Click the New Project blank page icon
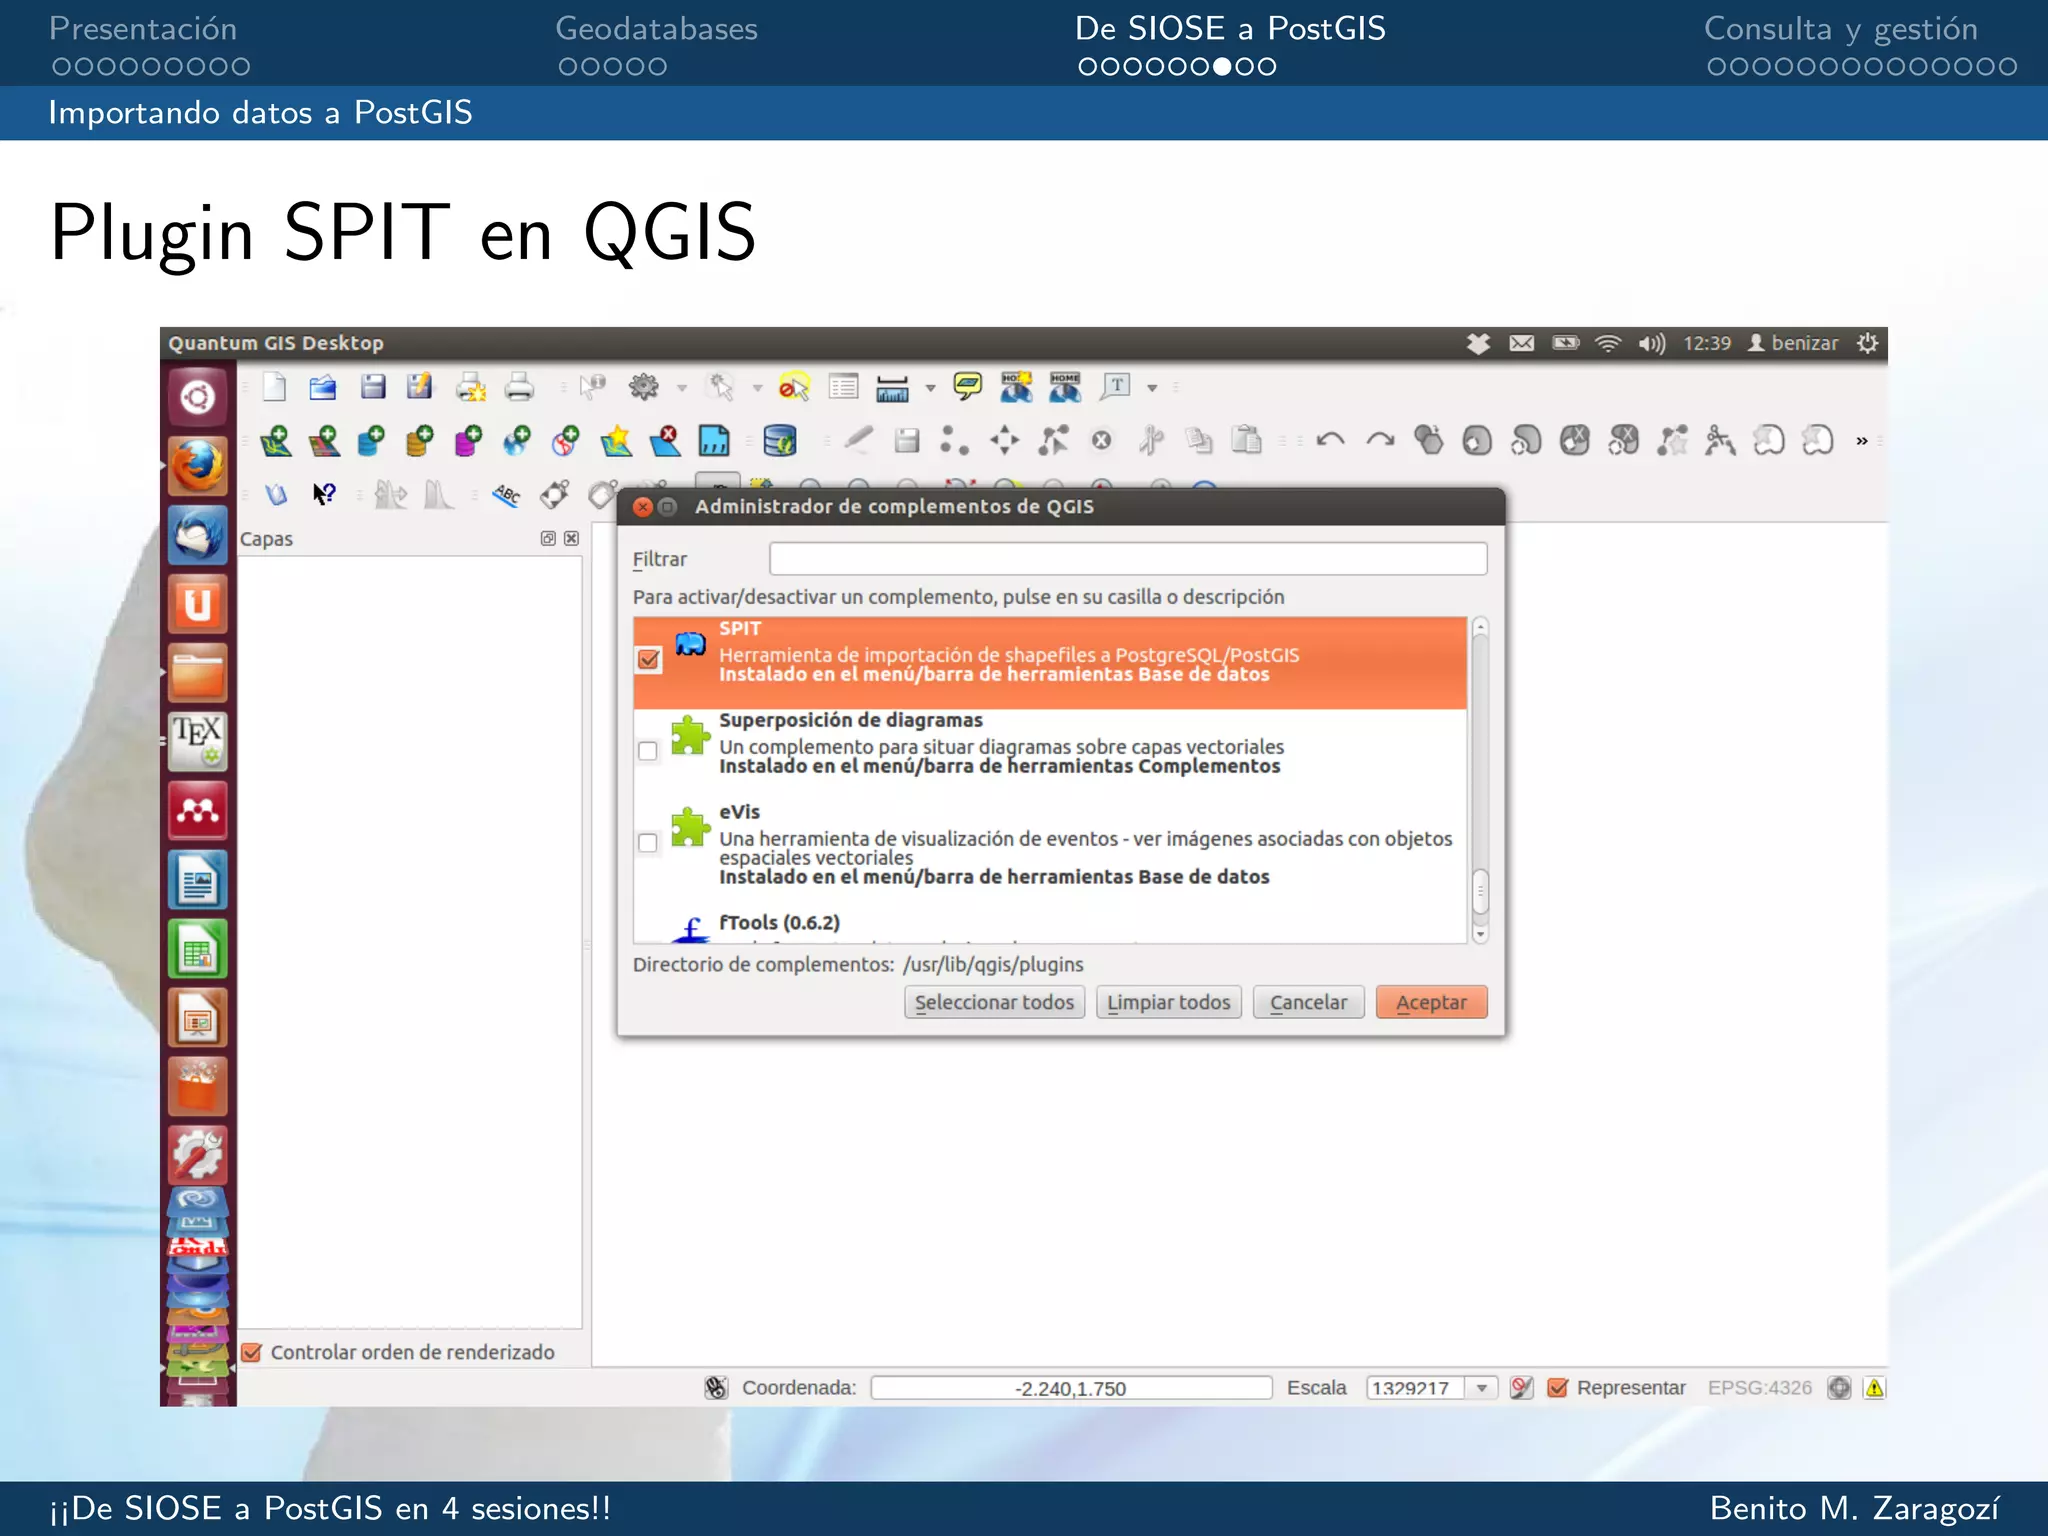Viewport: 2048px width, 1536px height. click(x=274, y=387)
